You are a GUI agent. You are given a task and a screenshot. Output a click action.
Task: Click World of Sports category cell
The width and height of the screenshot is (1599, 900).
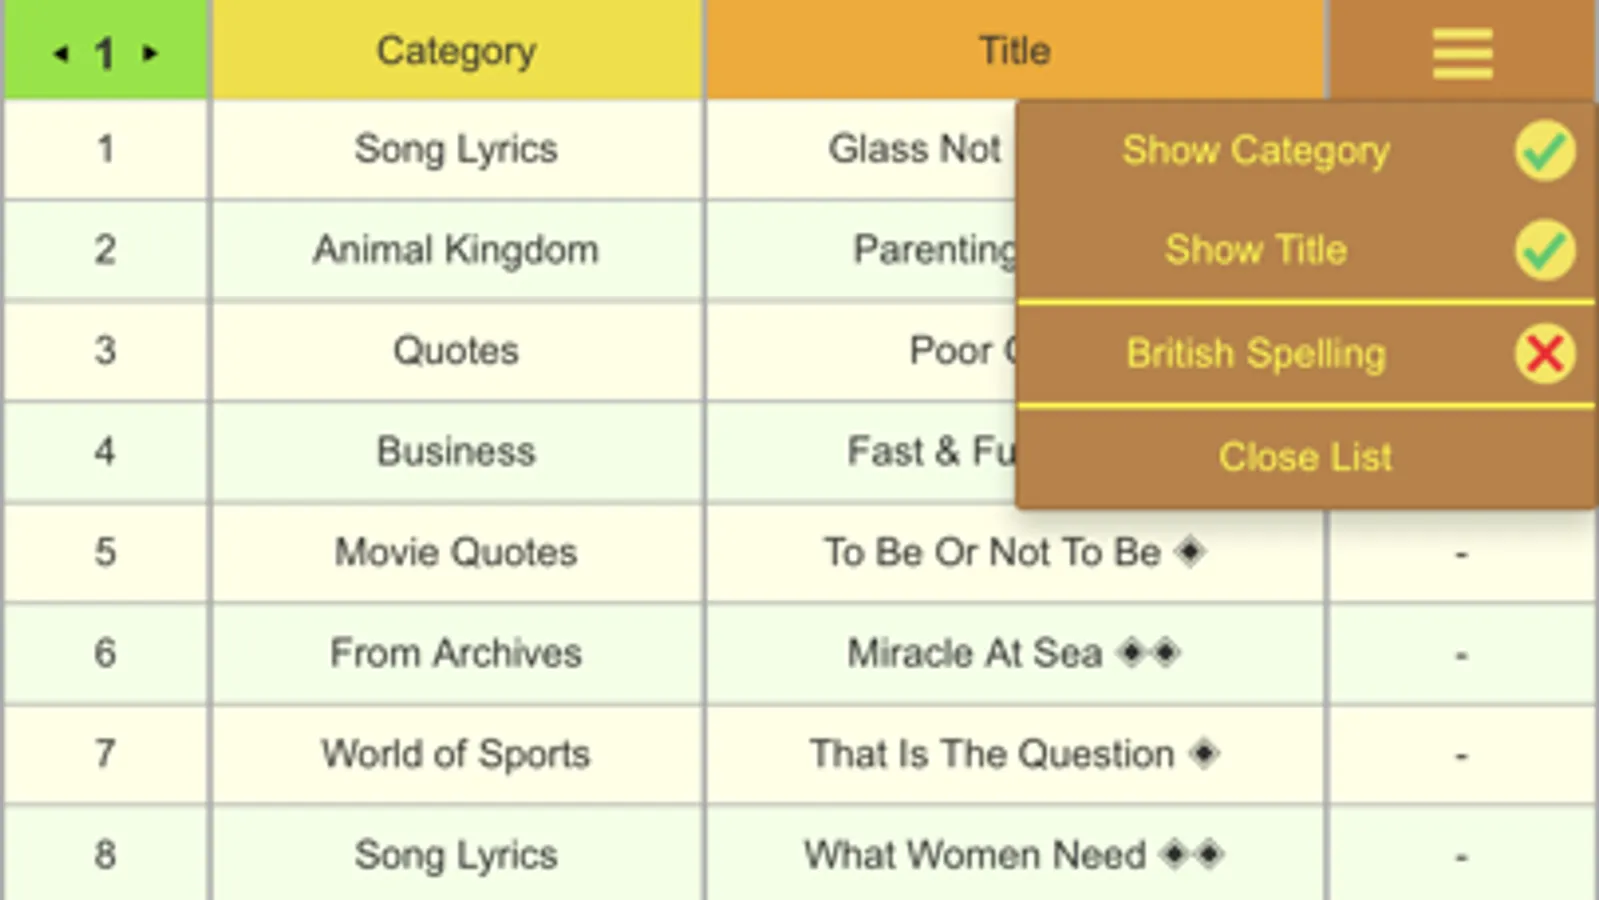point(456,754)
